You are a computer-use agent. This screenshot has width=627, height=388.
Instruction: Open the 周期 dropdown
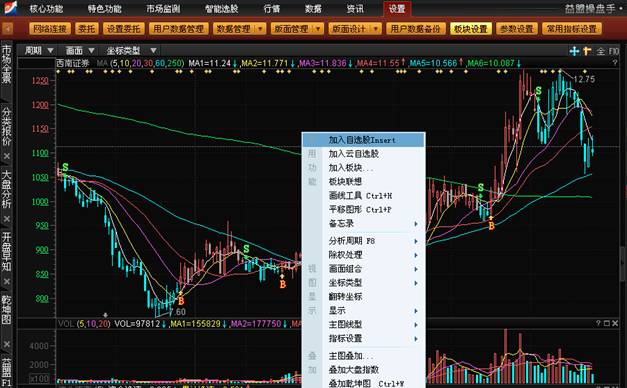[39, 50]
